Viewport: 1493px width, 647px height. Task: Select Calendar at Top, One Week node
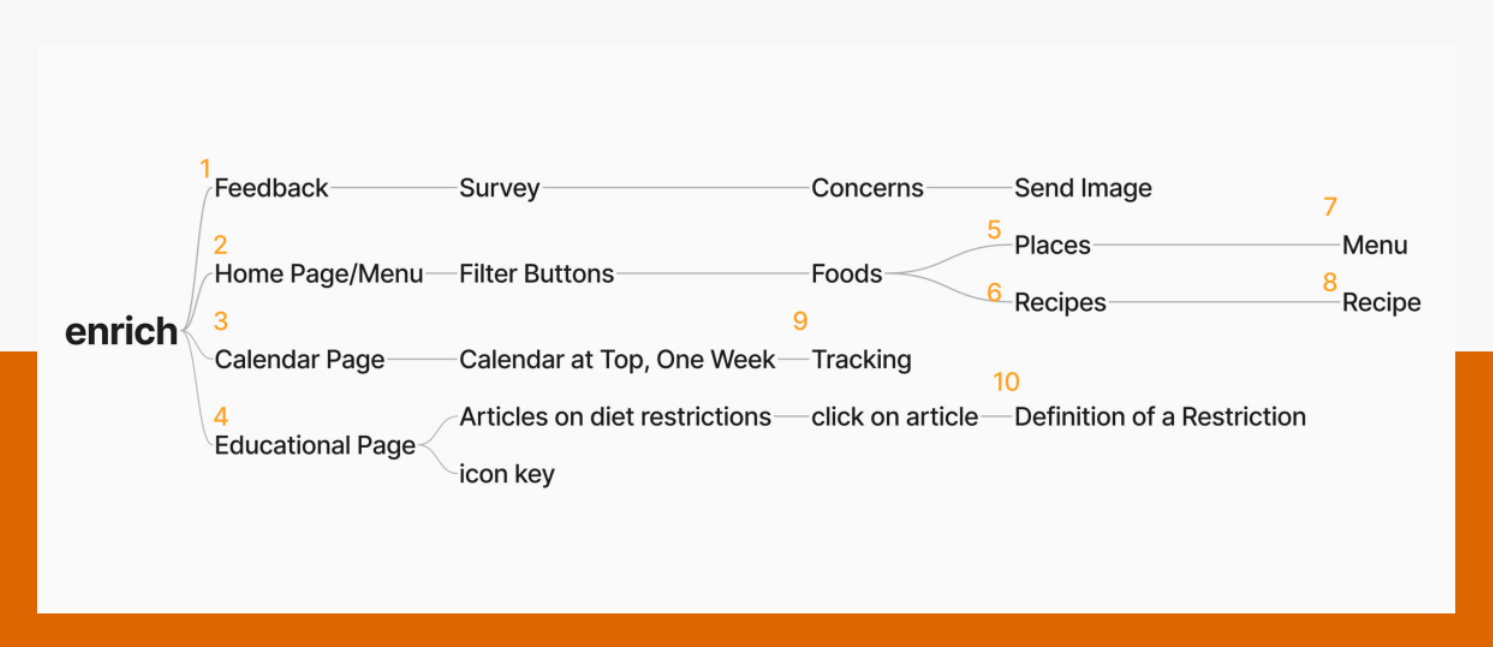point(617,360)
